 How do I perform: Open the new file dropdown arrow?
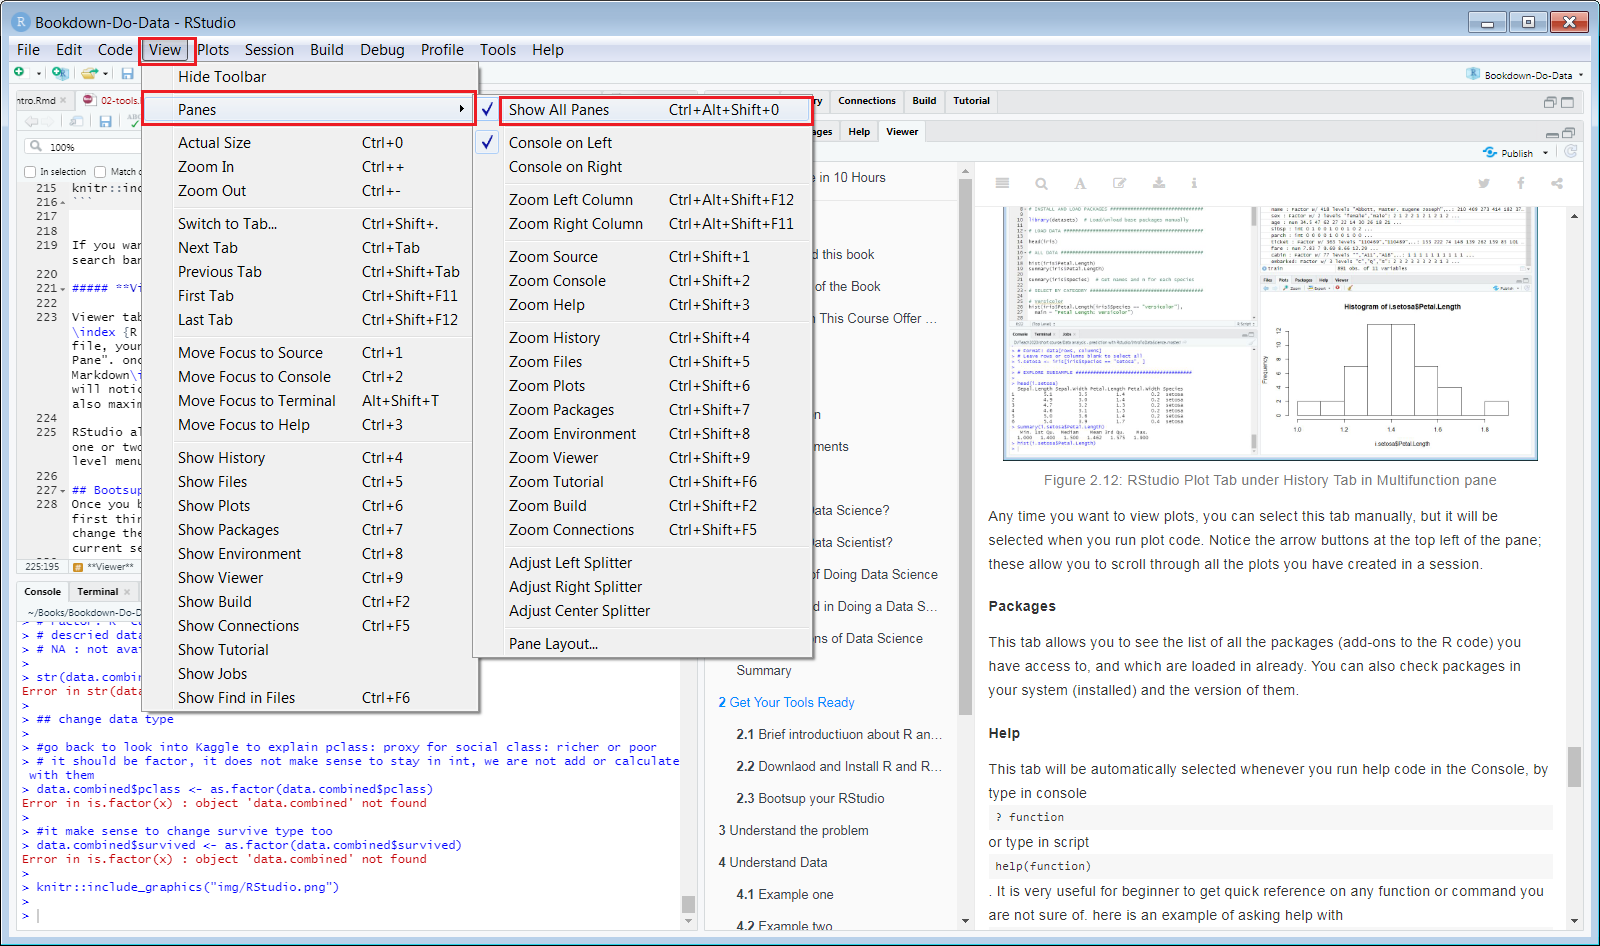(x=39, y=73)
